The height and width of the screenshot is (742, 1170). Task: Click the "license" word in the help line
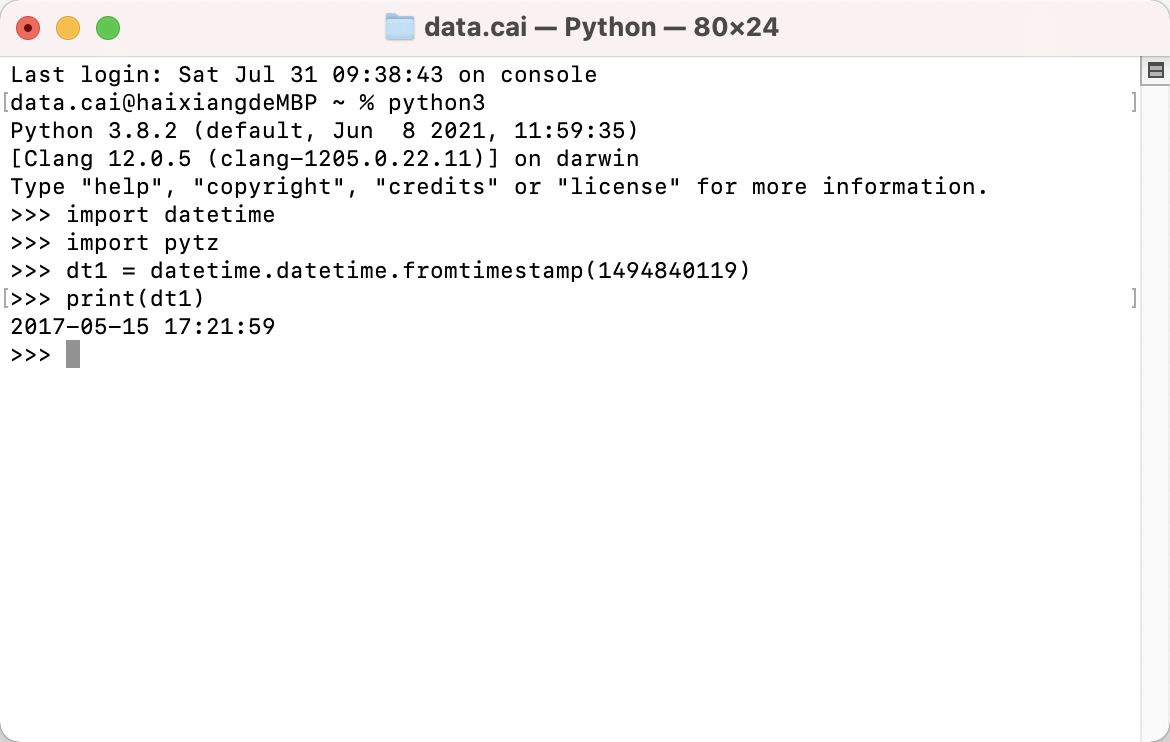(x=619, y=187)
